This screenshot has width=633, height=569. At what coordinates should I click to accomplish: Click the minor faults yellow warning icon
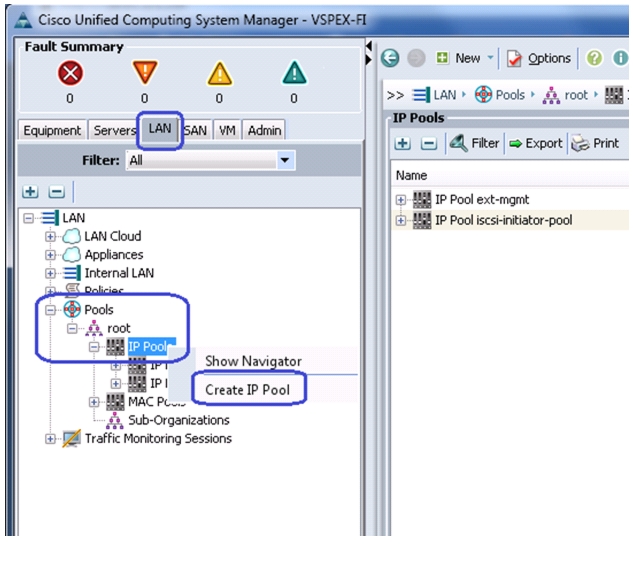(x=219, y=74)
